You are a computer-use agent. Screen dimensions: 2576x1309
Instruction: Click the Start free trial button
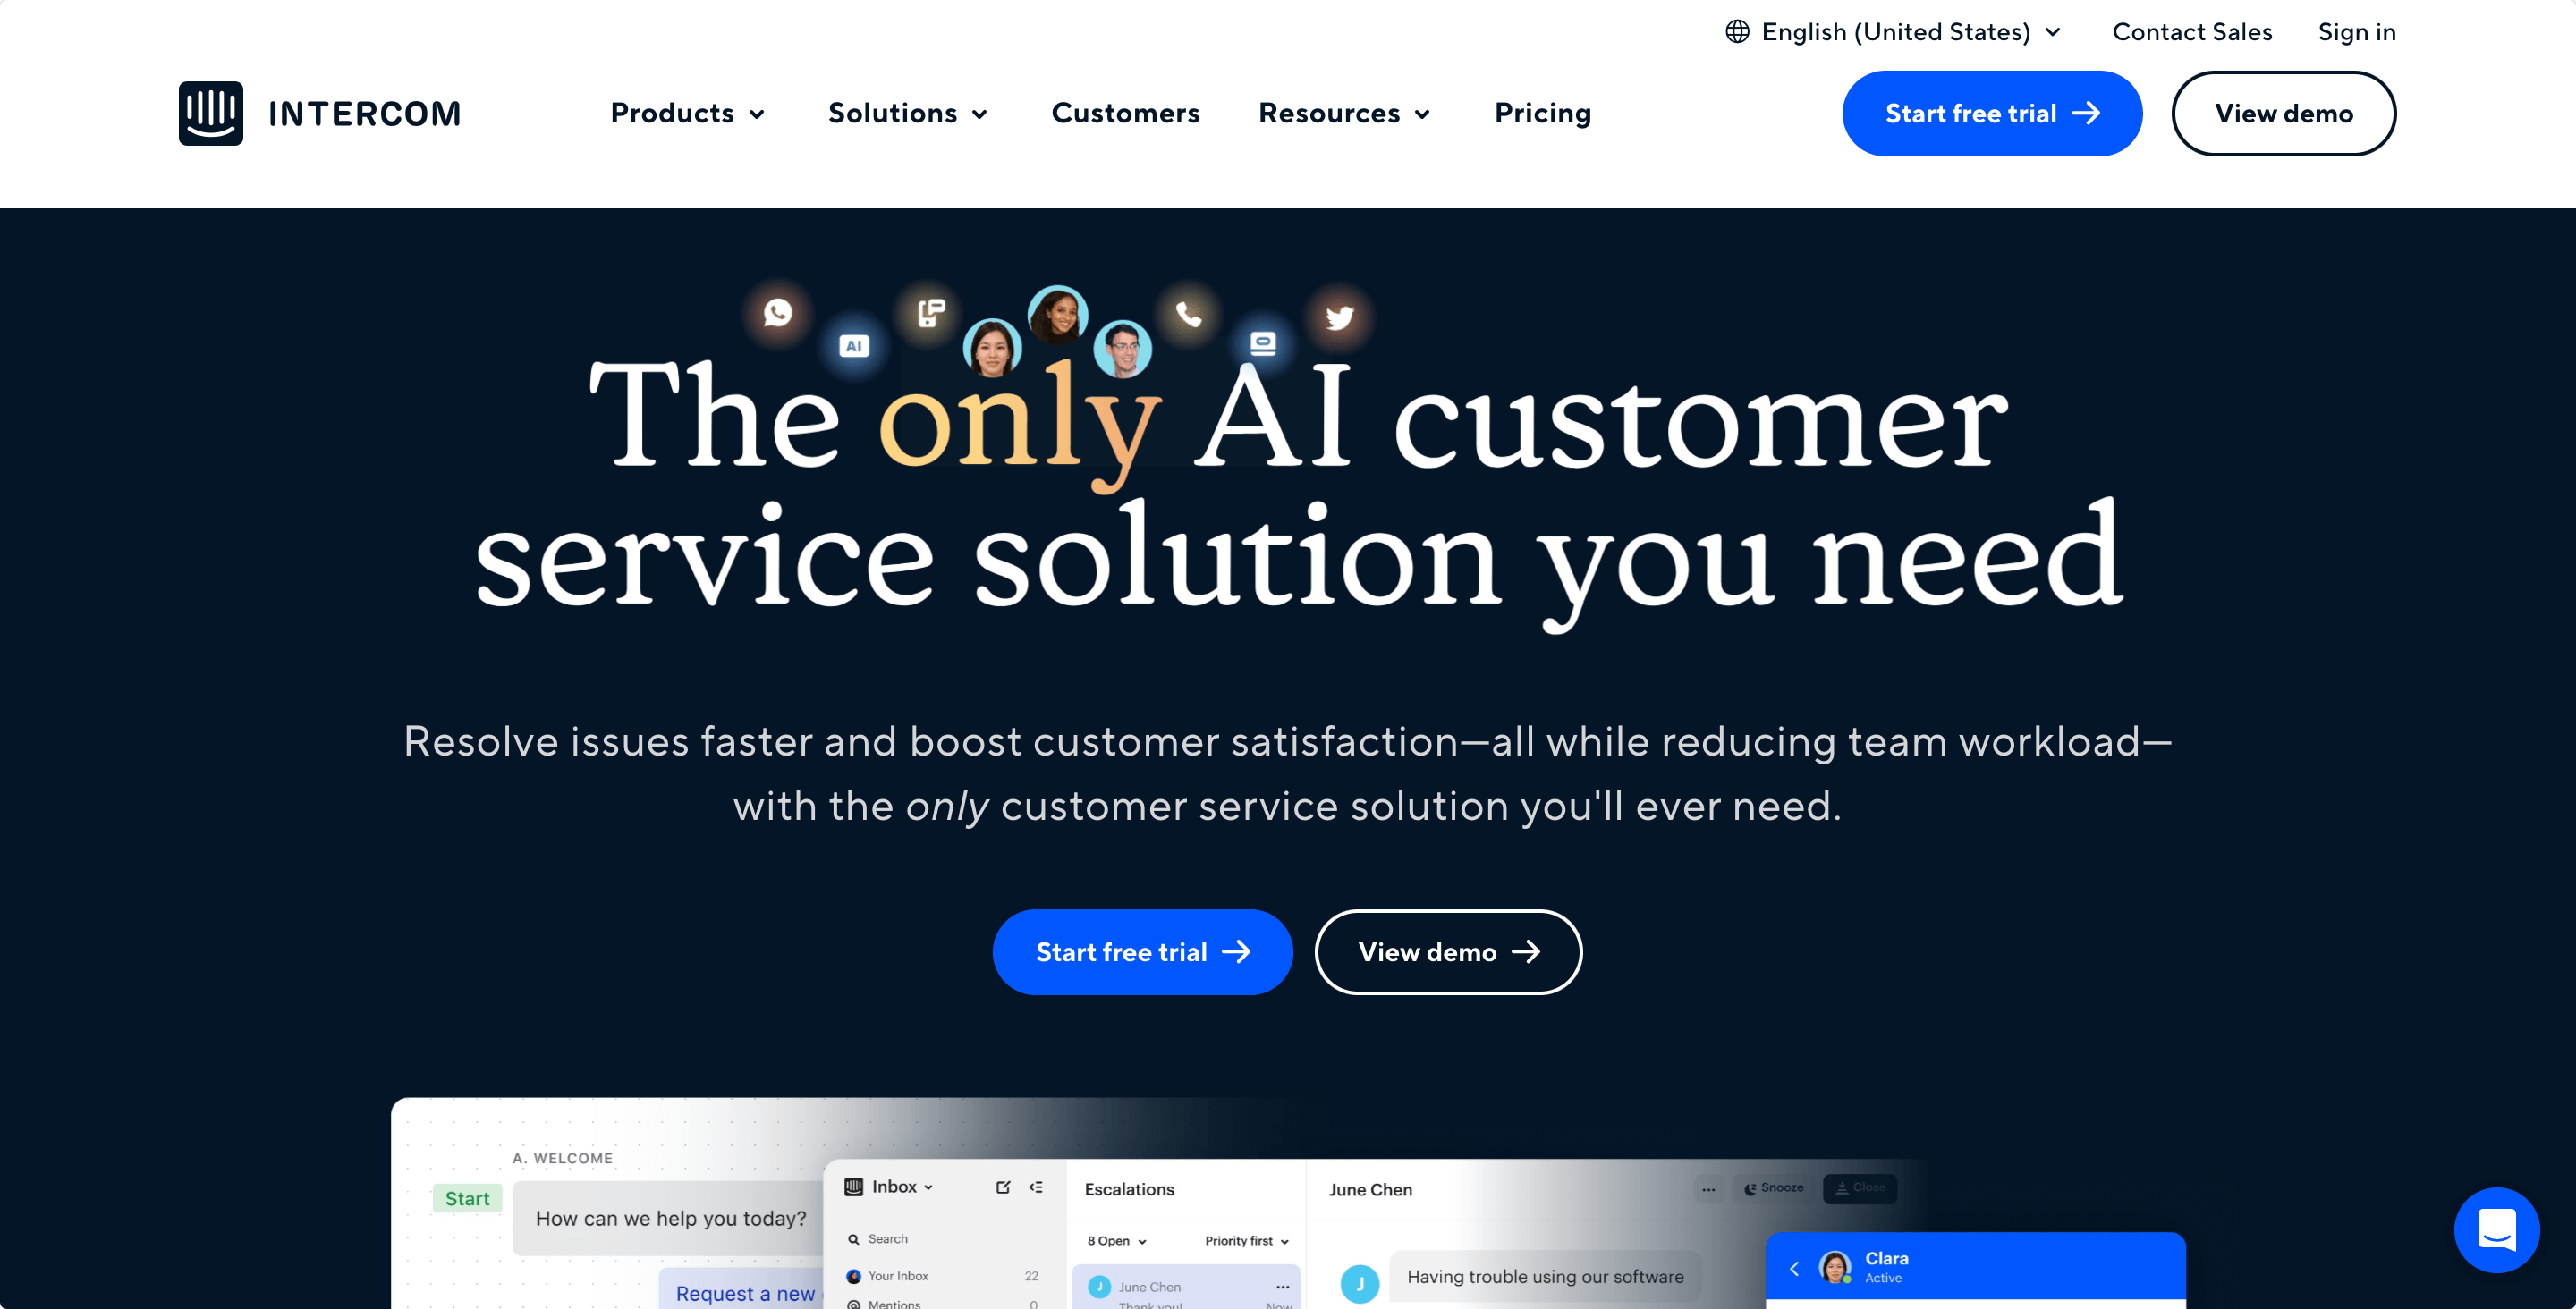tap(1990, 112)
